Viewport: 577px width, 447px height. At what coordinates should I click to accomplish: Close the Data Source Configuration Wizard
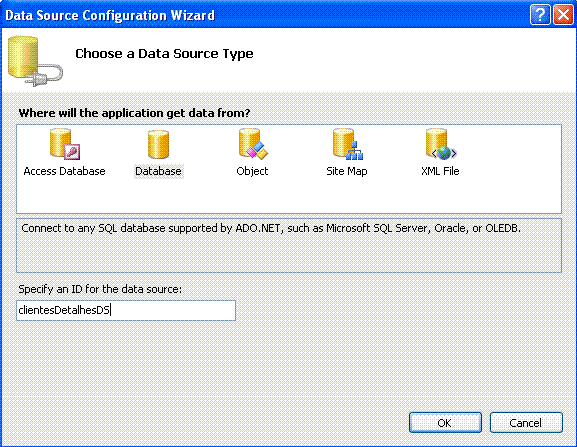pos(563,15)
